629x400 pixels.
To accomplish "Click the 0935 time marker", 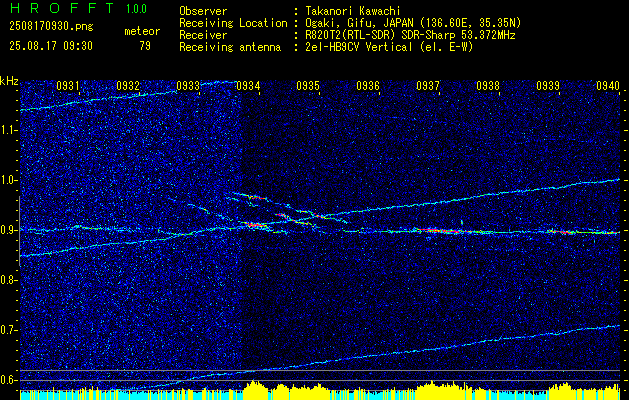I will [x=308, y=85].
